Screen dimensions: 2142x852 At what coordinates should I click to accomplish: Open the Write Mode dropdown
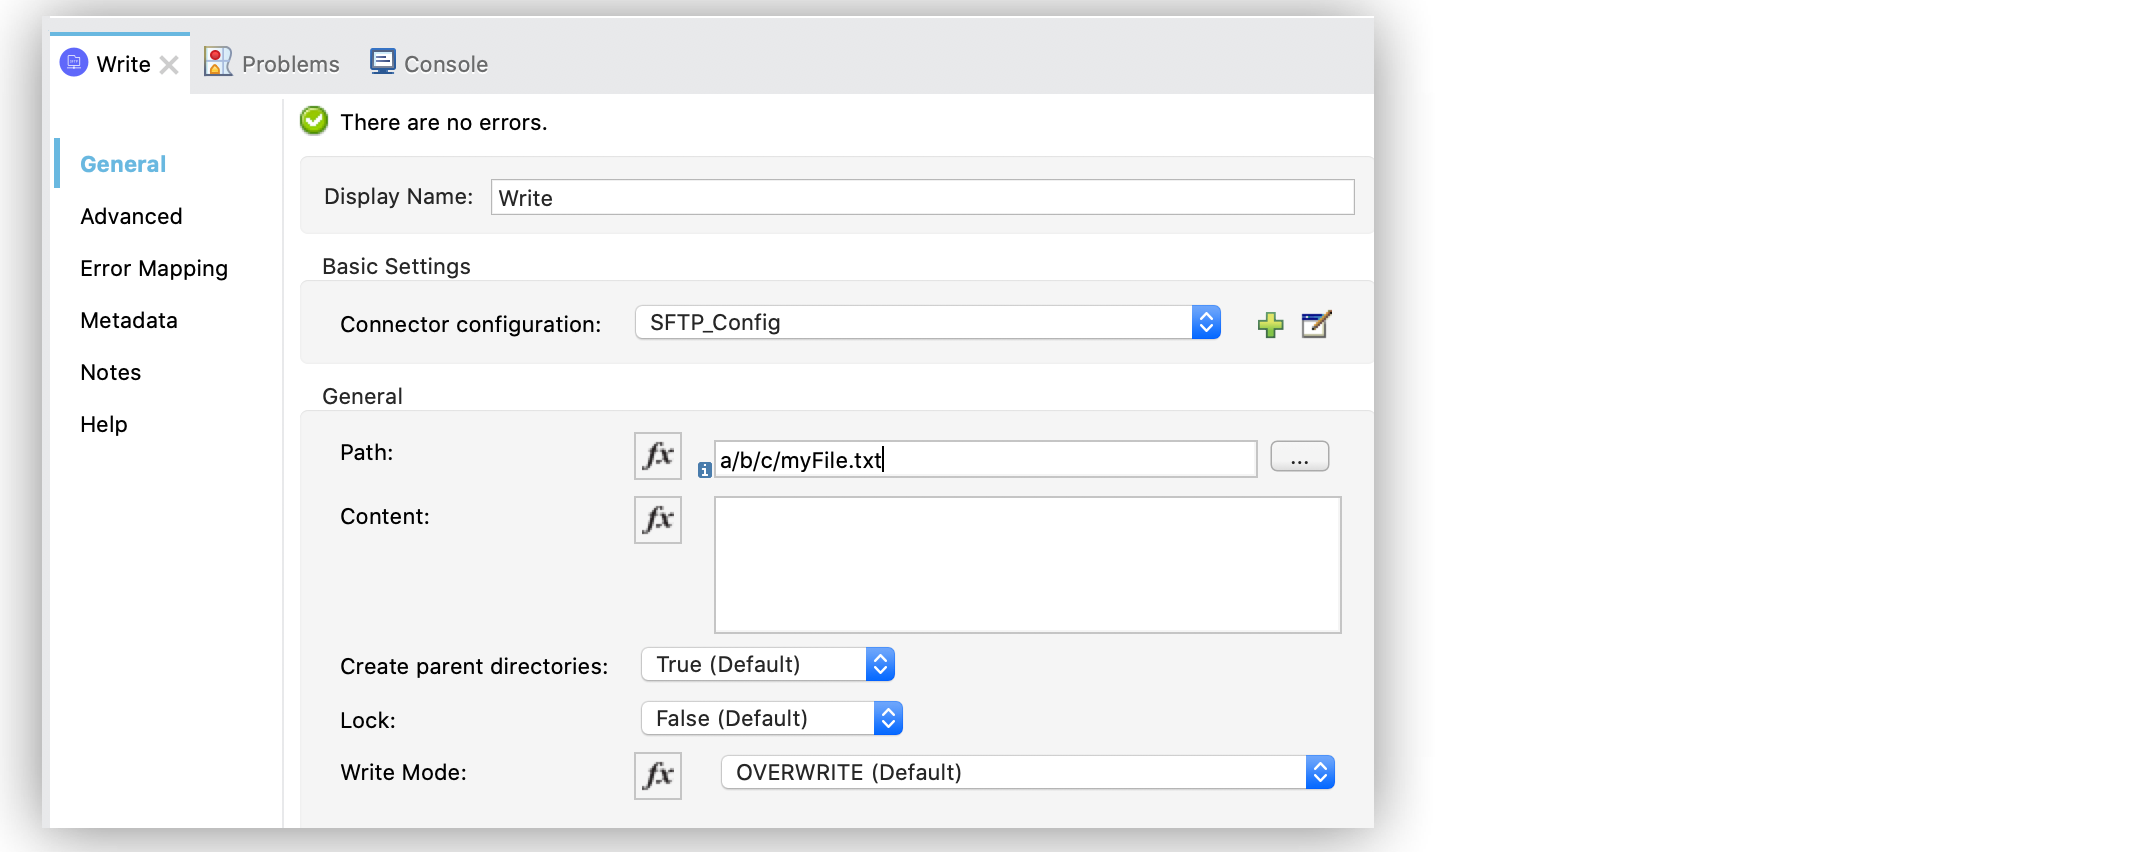click(x=1320, y=771)
